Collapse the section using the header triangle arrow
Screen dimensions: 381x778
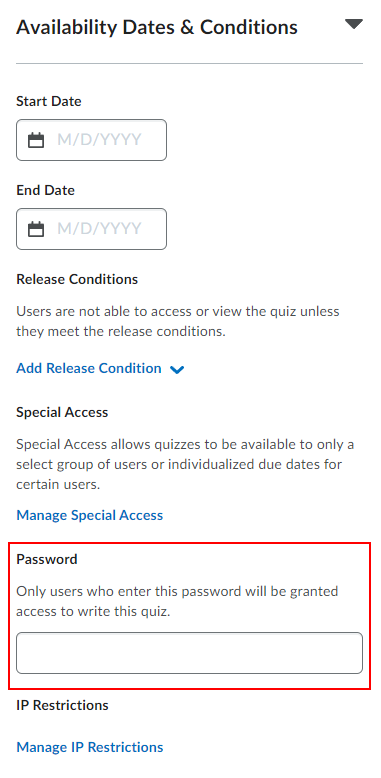[354, 24]
